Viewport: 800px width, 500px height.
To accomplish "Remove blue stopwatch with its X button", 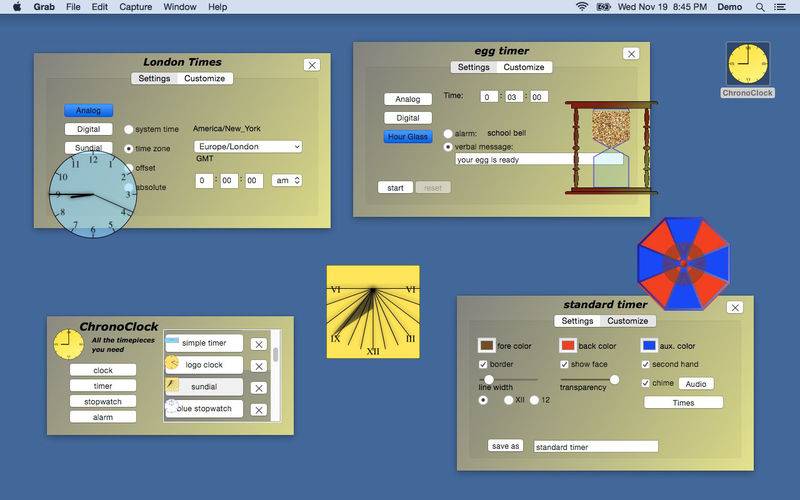I will coord(259,410).
